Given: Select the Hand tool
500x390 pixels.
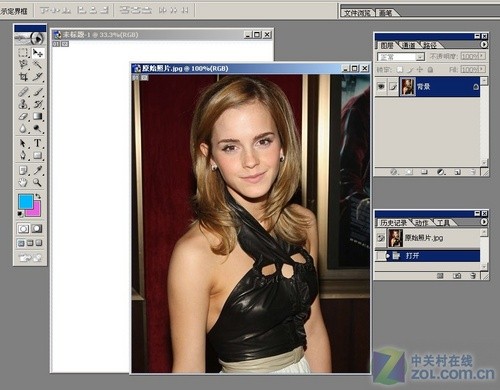Looking at the screenshot, I should tap(23, 182).
